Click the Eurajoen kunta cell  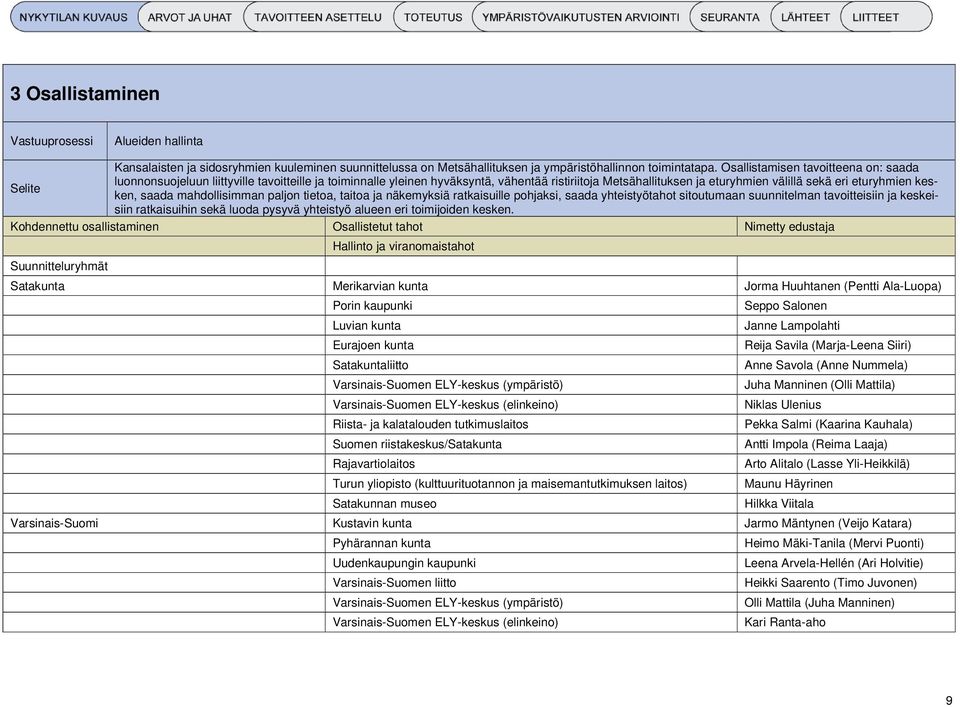click(x=531, y=345)
